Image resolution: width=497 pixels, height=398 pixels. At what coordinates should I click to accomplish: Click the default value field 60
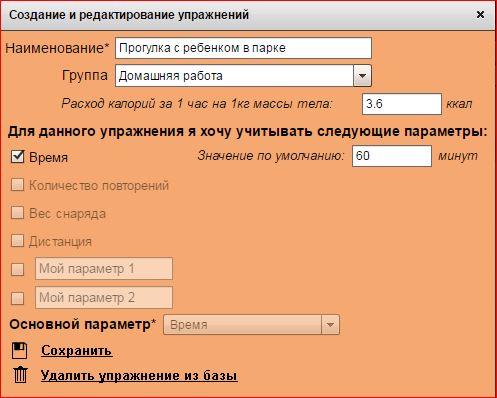click(x=392, y=156)
